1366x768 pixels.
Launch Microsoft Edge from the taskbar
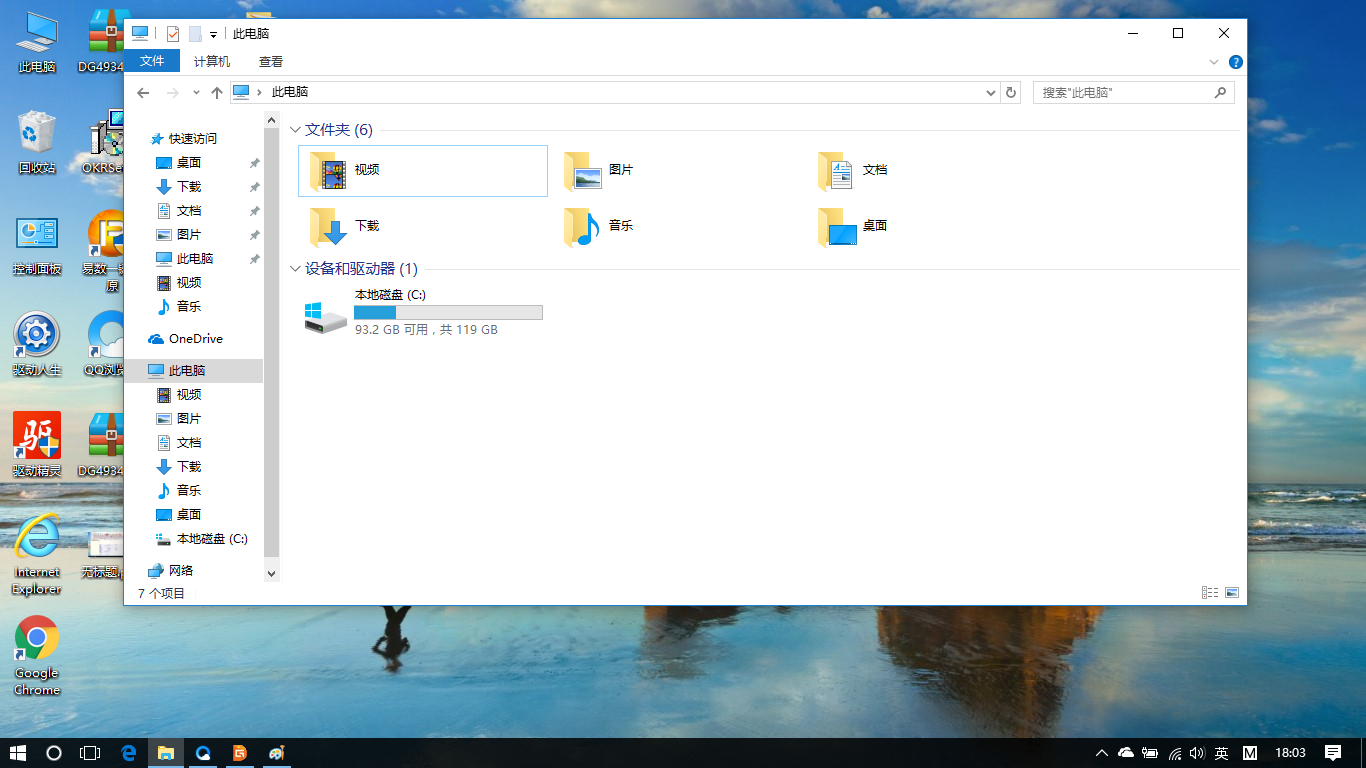128,753
